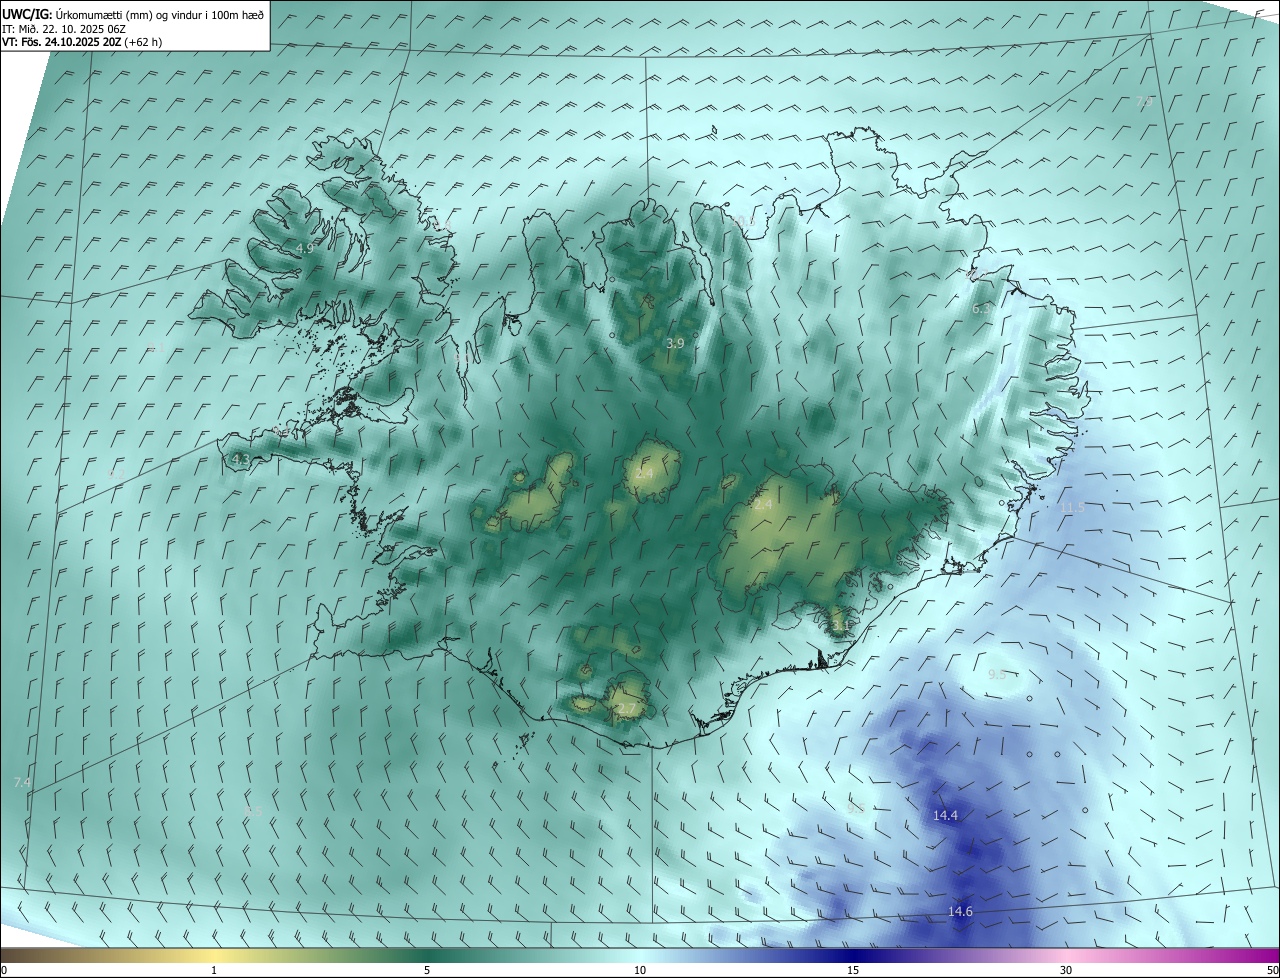1280x978 pixels.
Task: Click the '50' tick on the color scale
Action: (x=1272, y=970)
